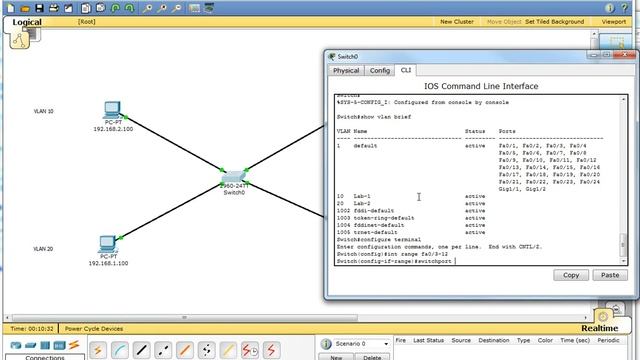
Task: Click the Fire column header
Action: point(401,340)
